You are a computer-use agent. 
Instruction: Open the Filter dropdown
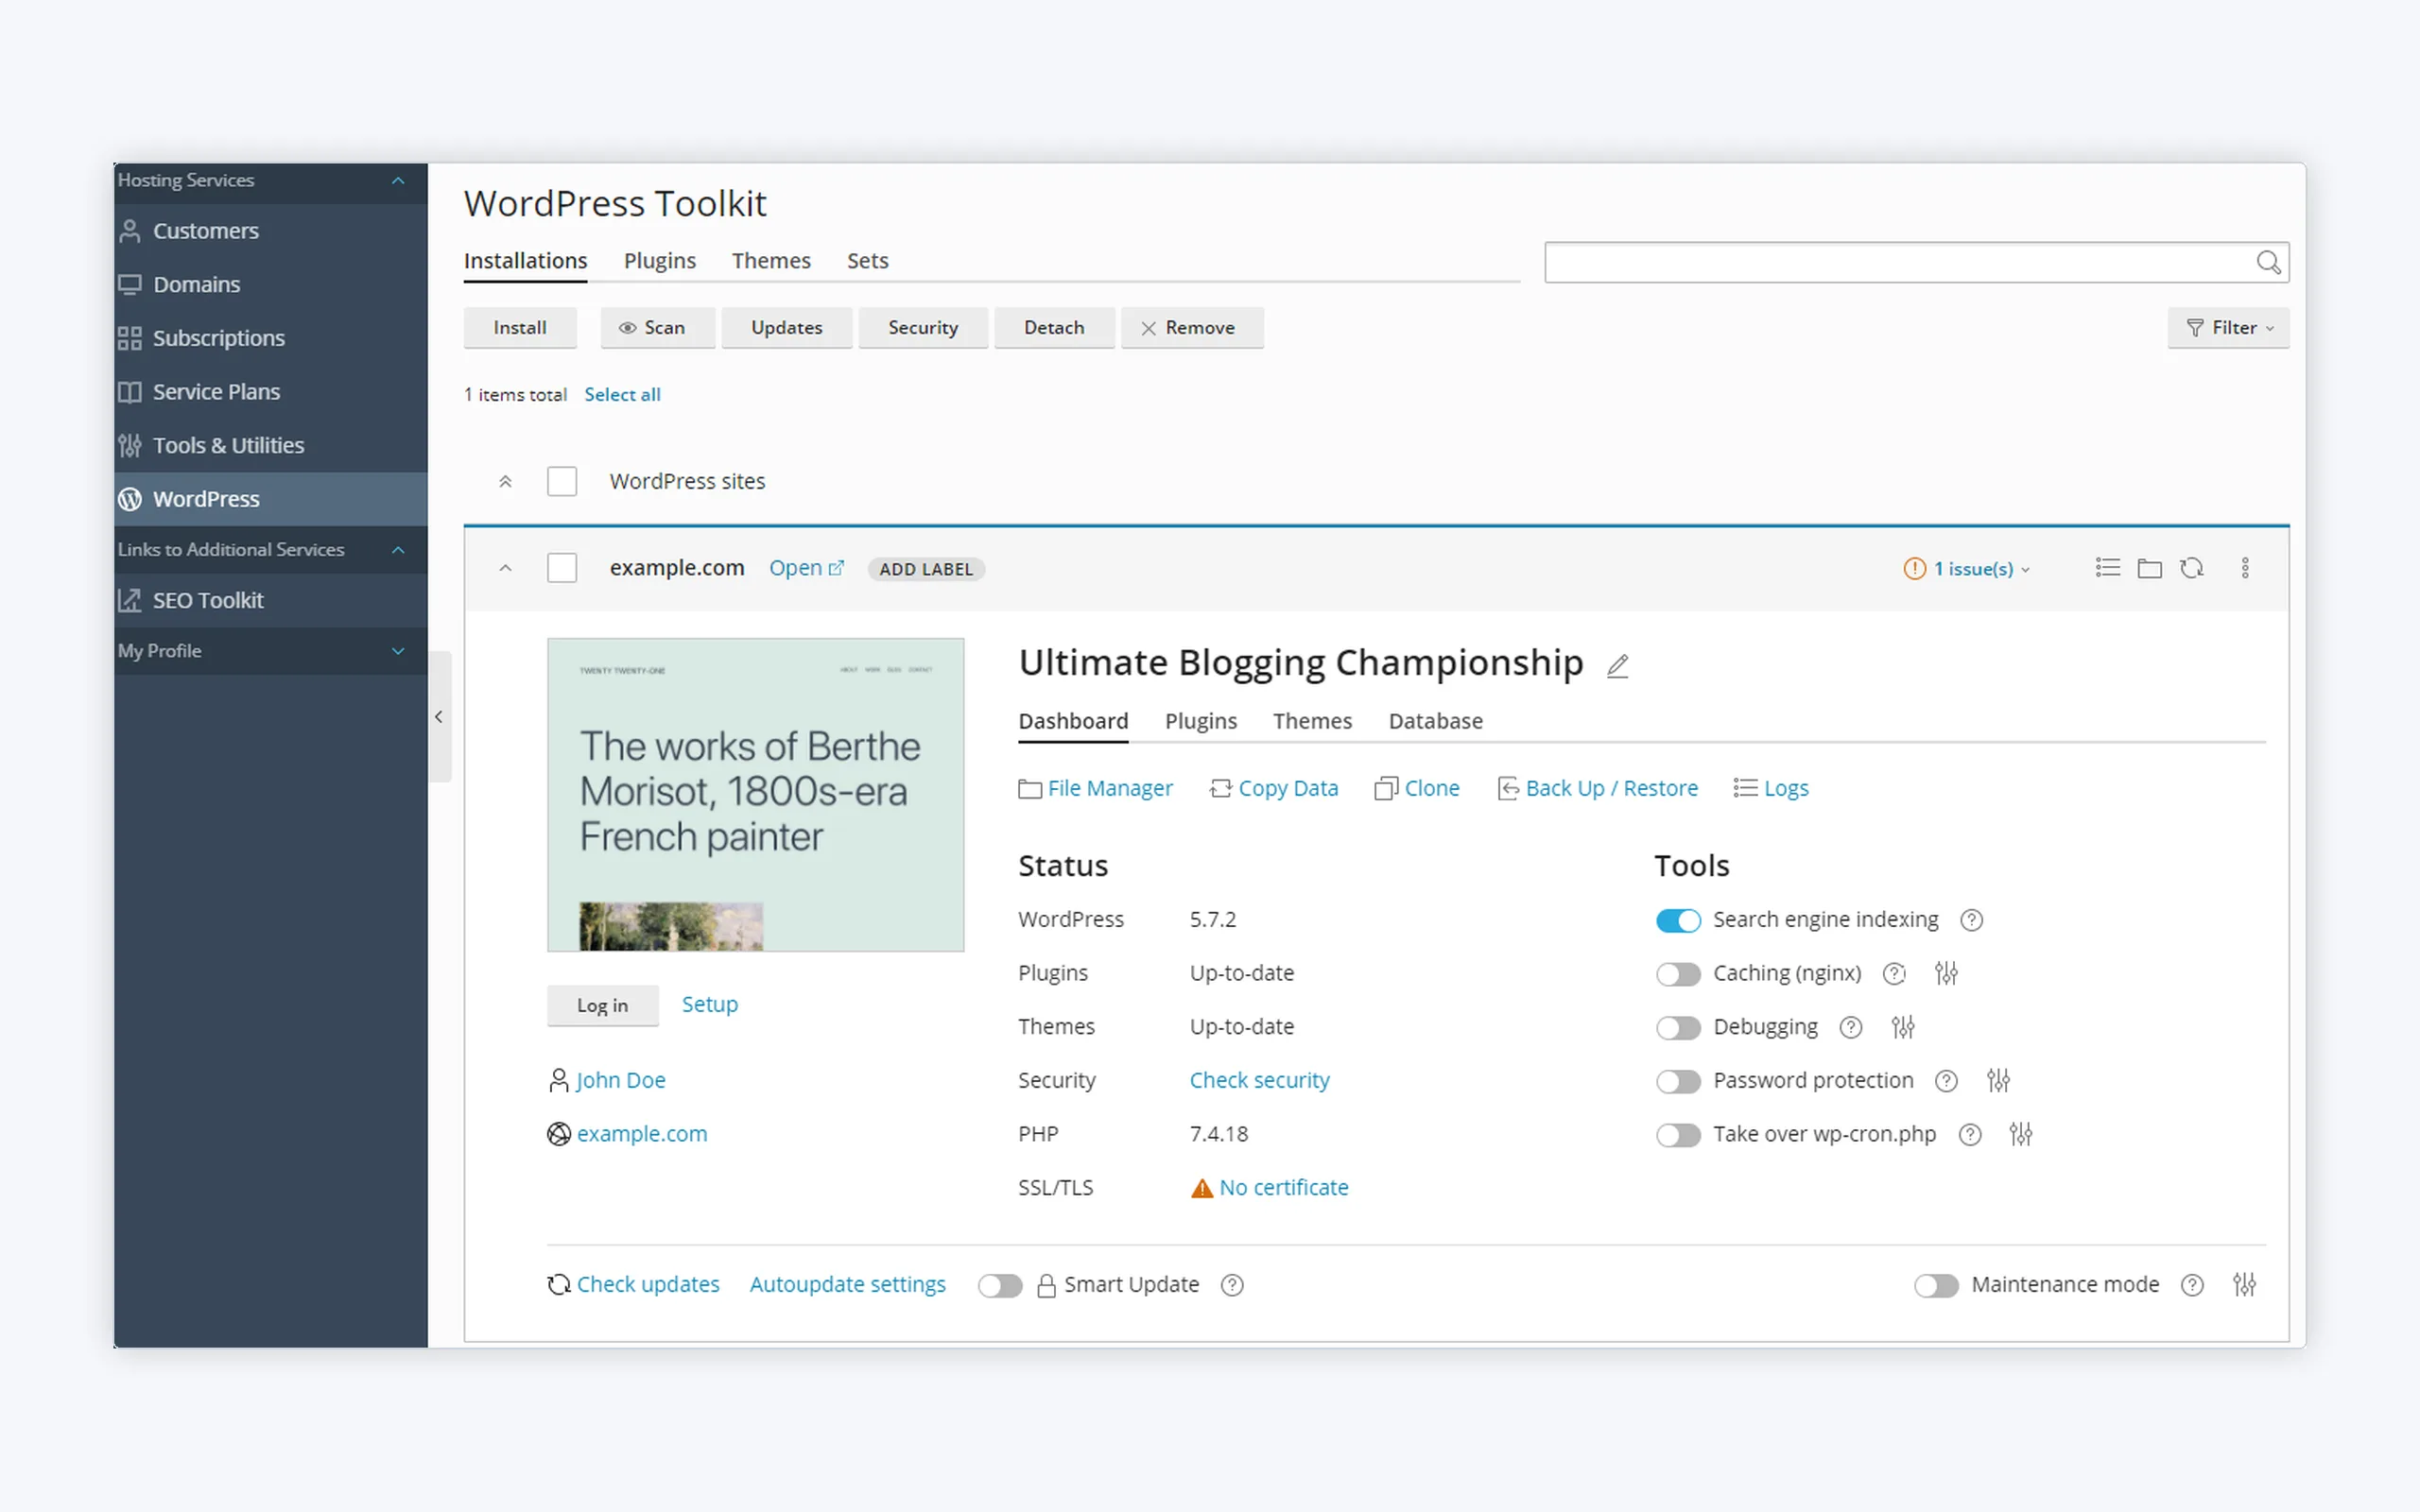[2228, 328]
